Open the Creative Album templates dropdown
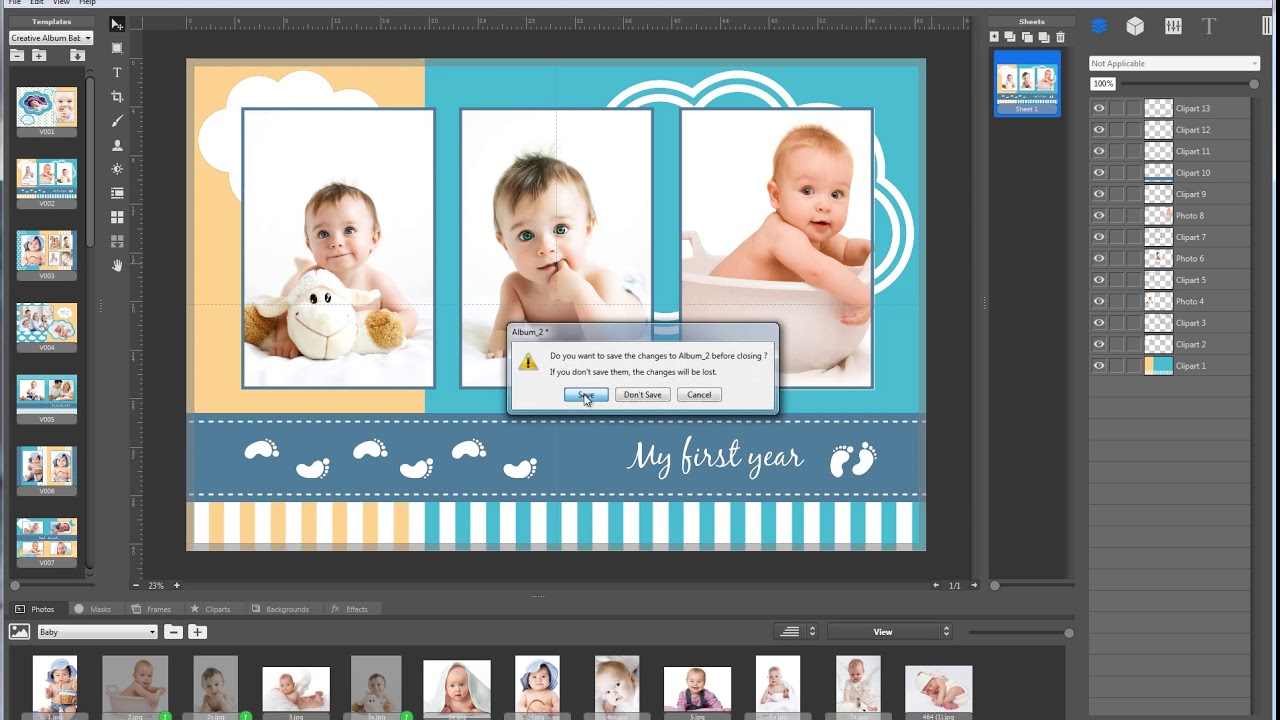This screenshot has width=1280, height=720. coord(50,38)
